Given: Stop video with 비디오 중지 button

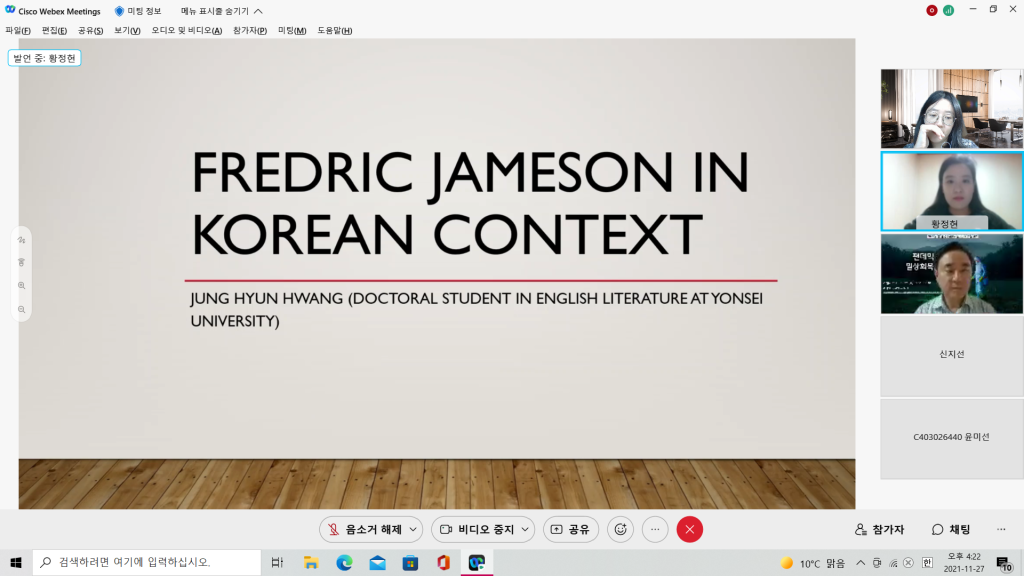Looking at the screenshot, I should [476, 529].
